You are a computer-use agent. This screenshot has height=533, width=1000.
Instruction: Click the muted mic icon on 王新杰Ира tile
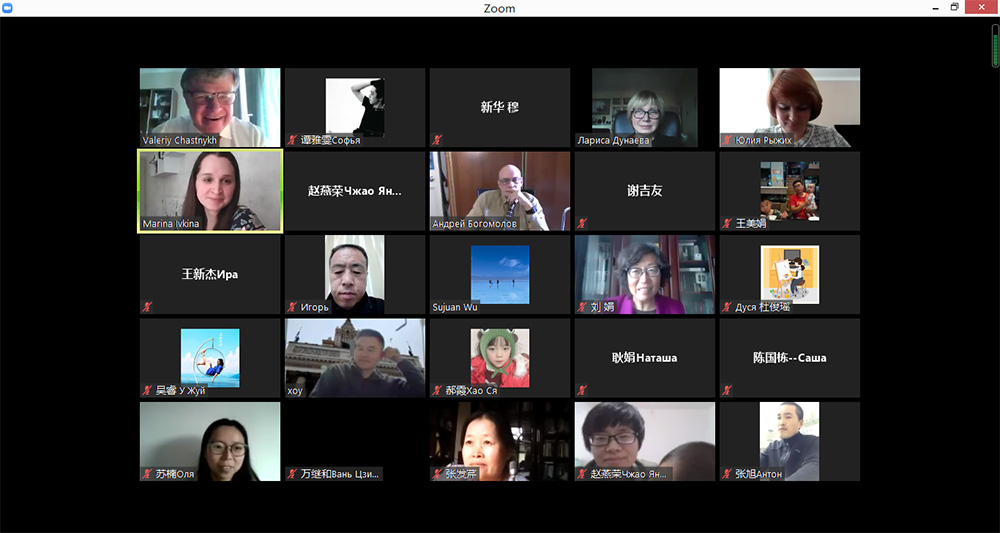pos(147,307)
